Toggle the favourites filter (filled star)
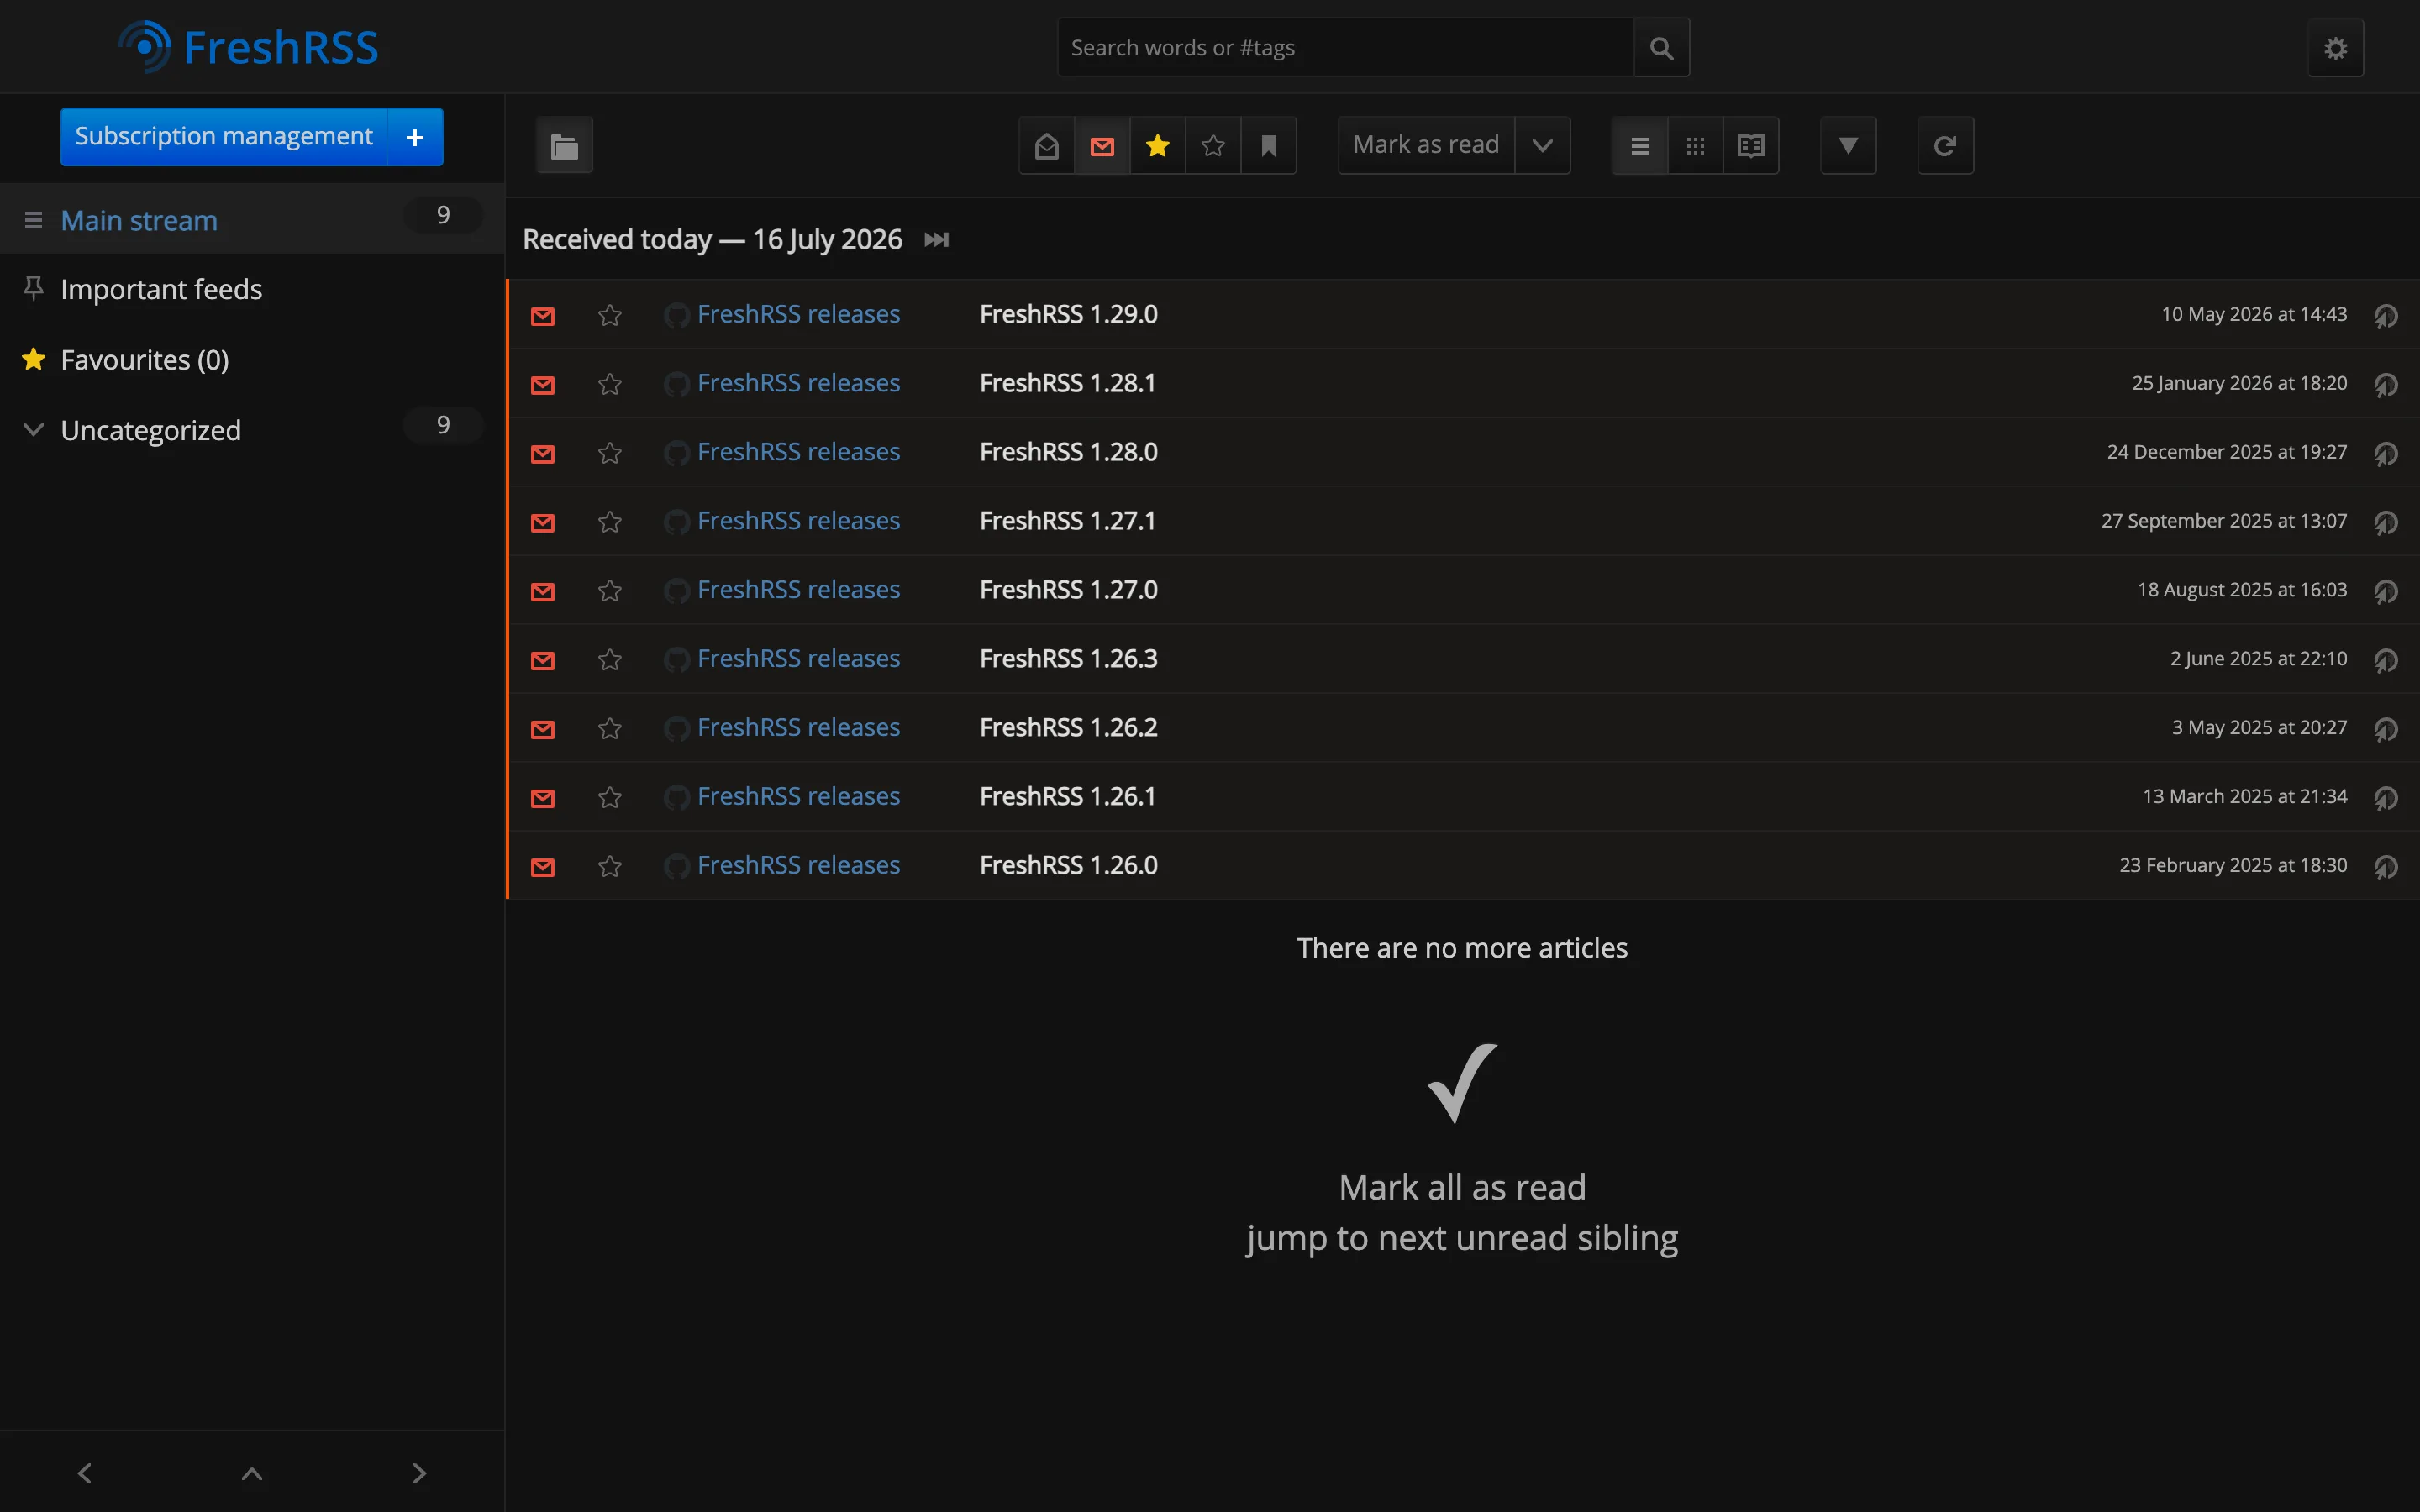 [x=1158, y=146]
